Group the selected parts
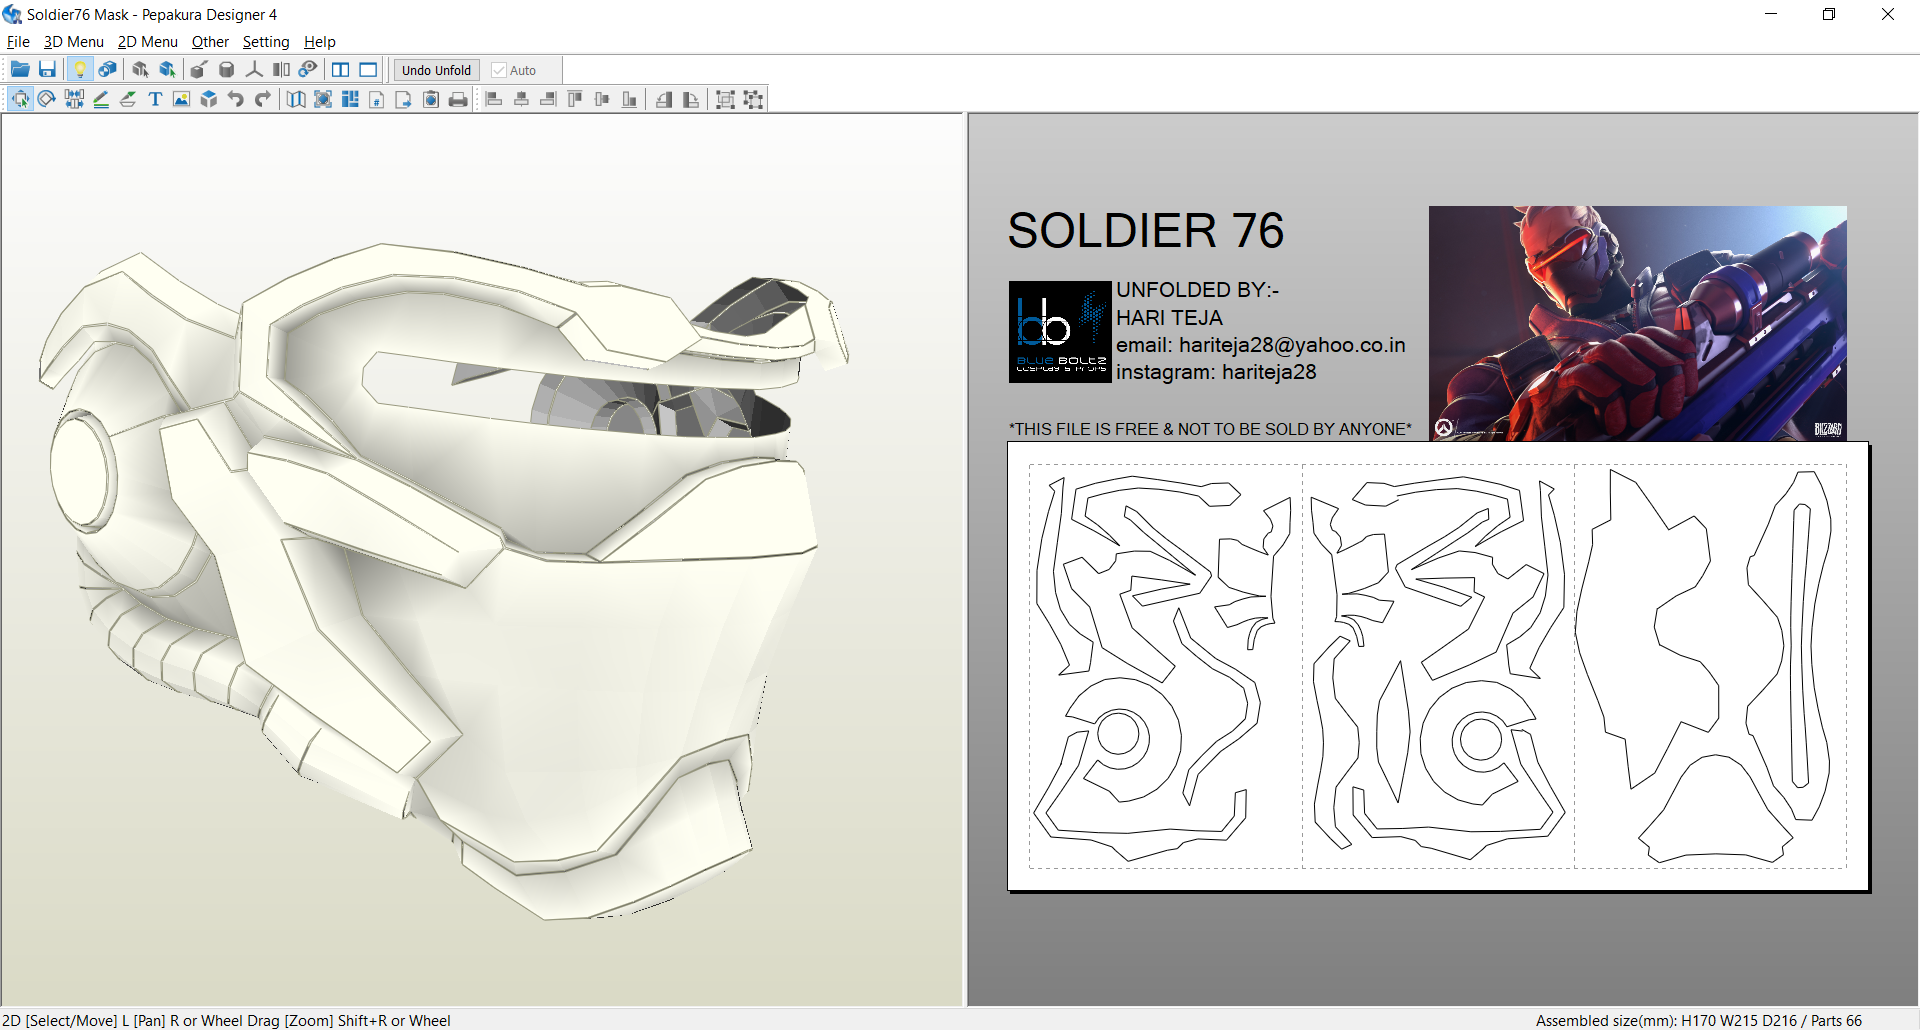The height and width of the screenshot is (1030, 1920). point(726,99)
